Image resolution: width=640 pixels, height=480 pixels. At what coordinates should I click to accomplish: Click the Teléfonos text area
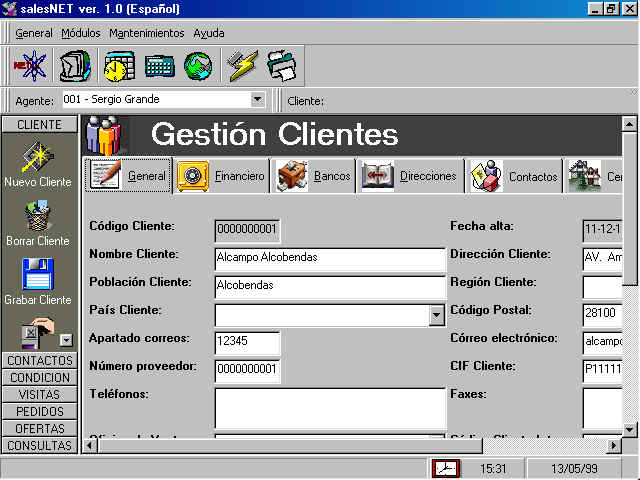coord(330,407)
